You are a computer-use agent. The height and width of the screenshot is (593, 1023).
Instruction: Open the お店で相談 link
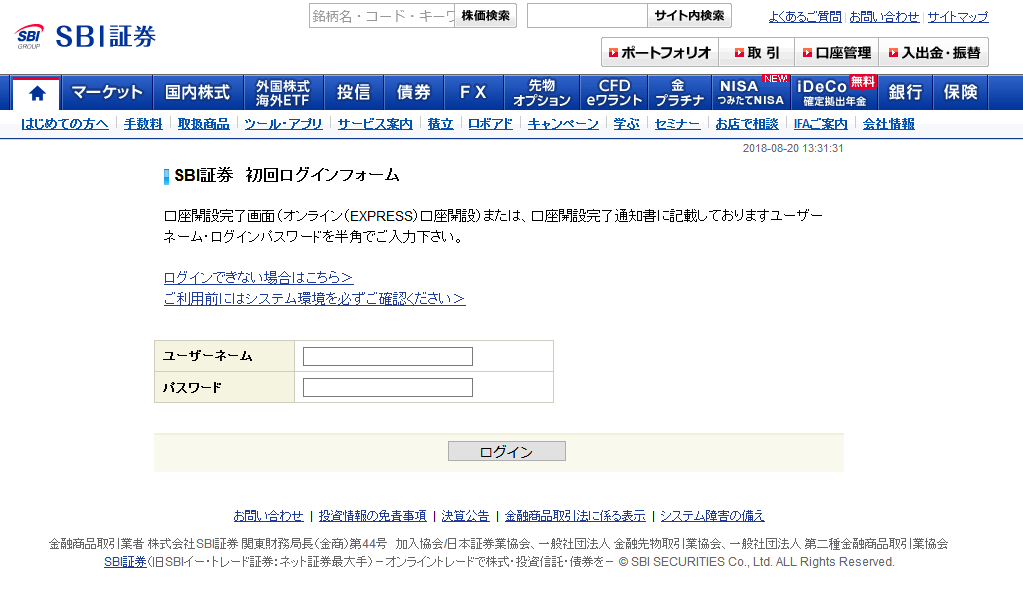(747, 124)
